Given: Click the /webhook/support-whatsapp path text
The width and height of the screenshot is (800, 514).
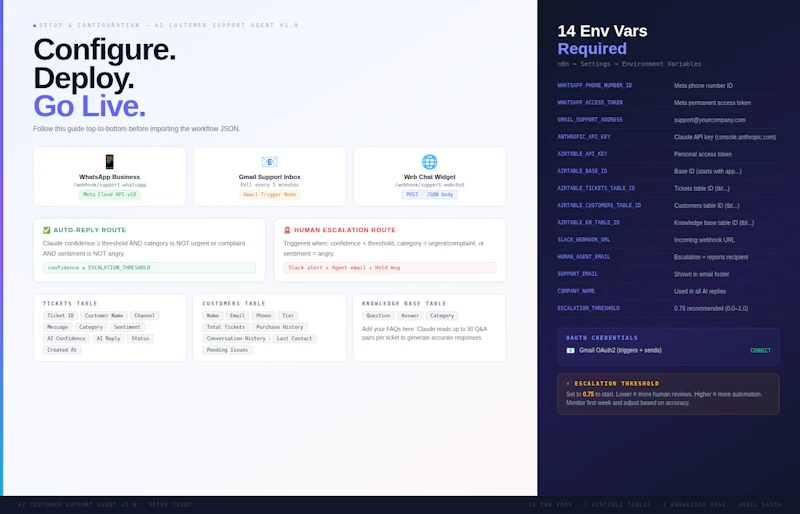Looking at the screenshot, I should [x=109, y=185].
